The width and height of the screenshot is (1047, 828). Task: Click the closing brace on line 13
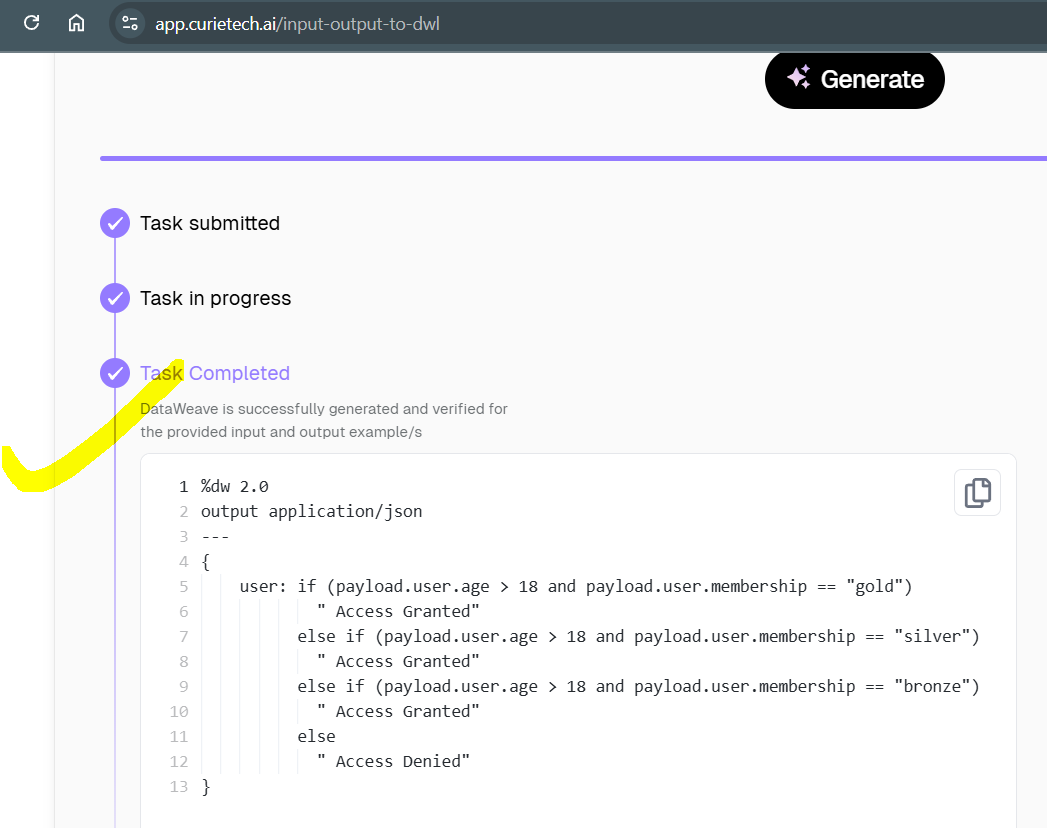(x=206, y=787)
